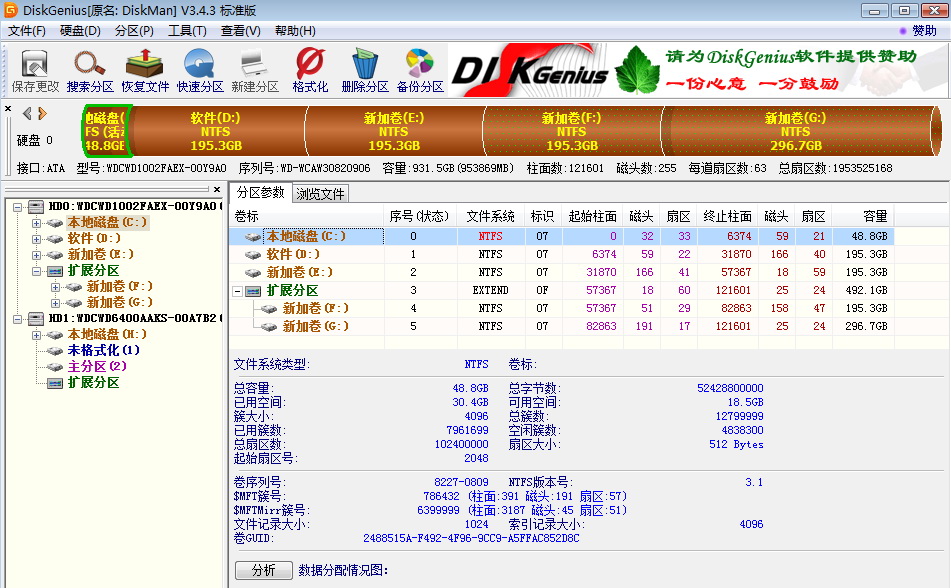This screenshot has height=588, width=951.
Task: Select 本地磁盘(C:) row in partition table
Action: (561, 236)
